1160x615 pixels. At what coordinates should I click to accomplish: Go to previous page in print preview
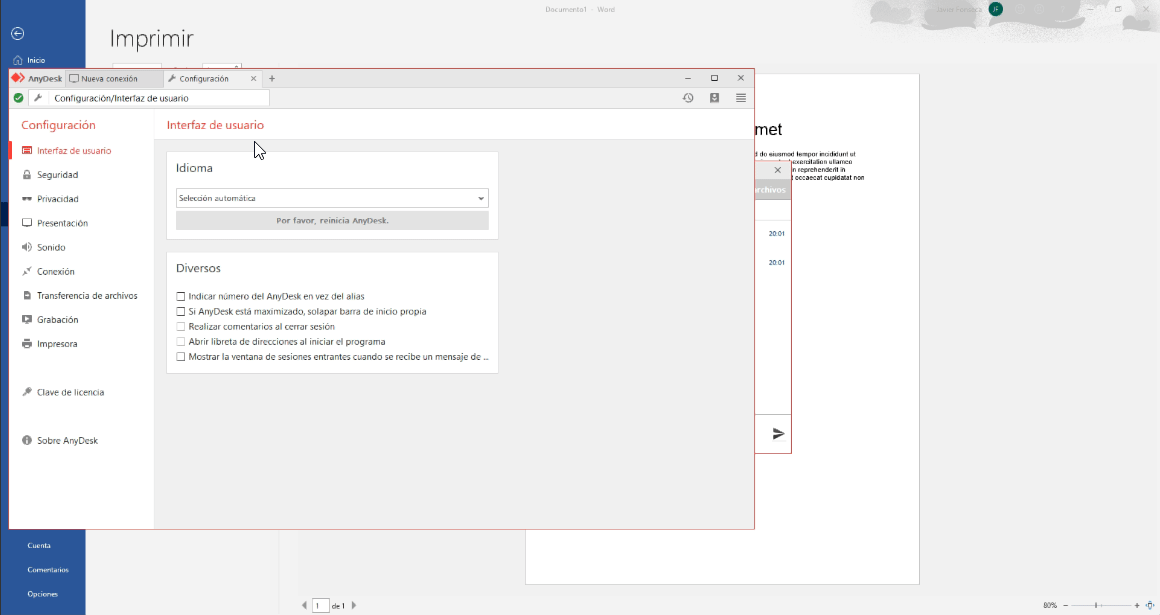pos(304,605)
